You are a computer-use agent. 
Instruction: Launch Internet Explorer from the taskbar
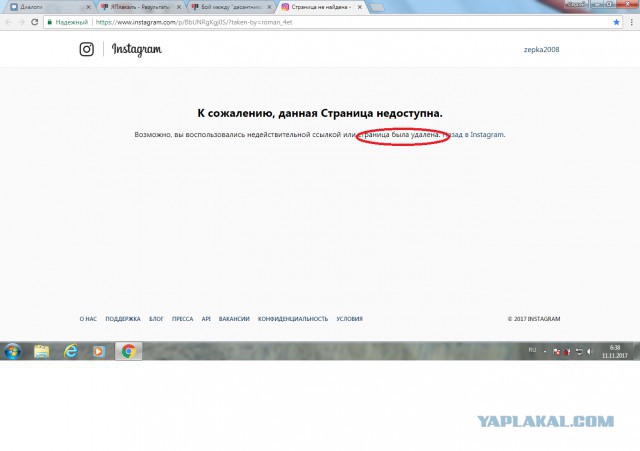coord(71,351)
